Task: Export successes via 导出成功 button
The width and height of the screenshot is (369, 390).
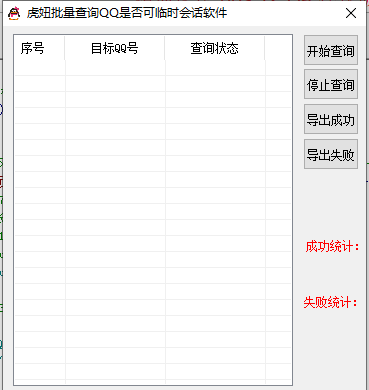Action: click(331, 119)
